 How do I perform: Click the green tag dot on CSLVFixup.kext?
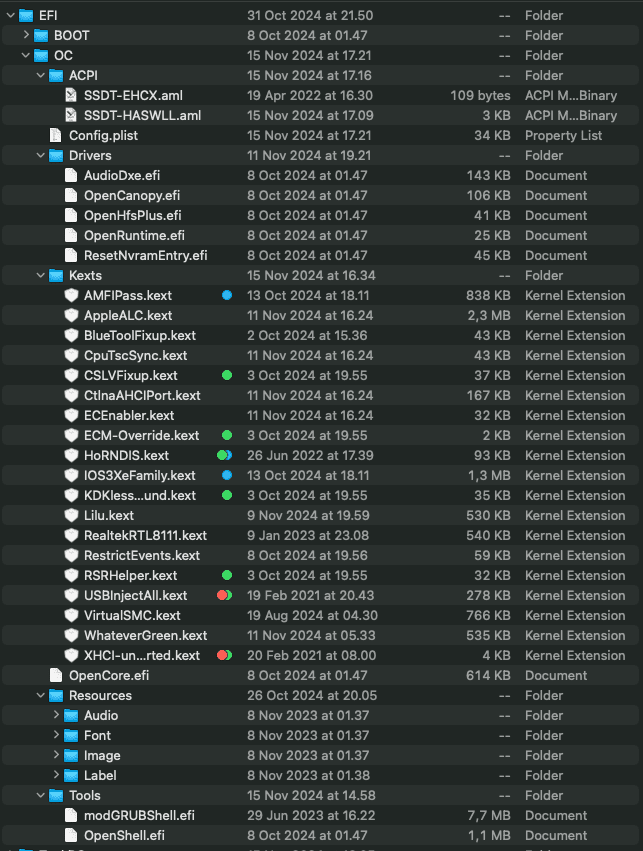point(227,375)
